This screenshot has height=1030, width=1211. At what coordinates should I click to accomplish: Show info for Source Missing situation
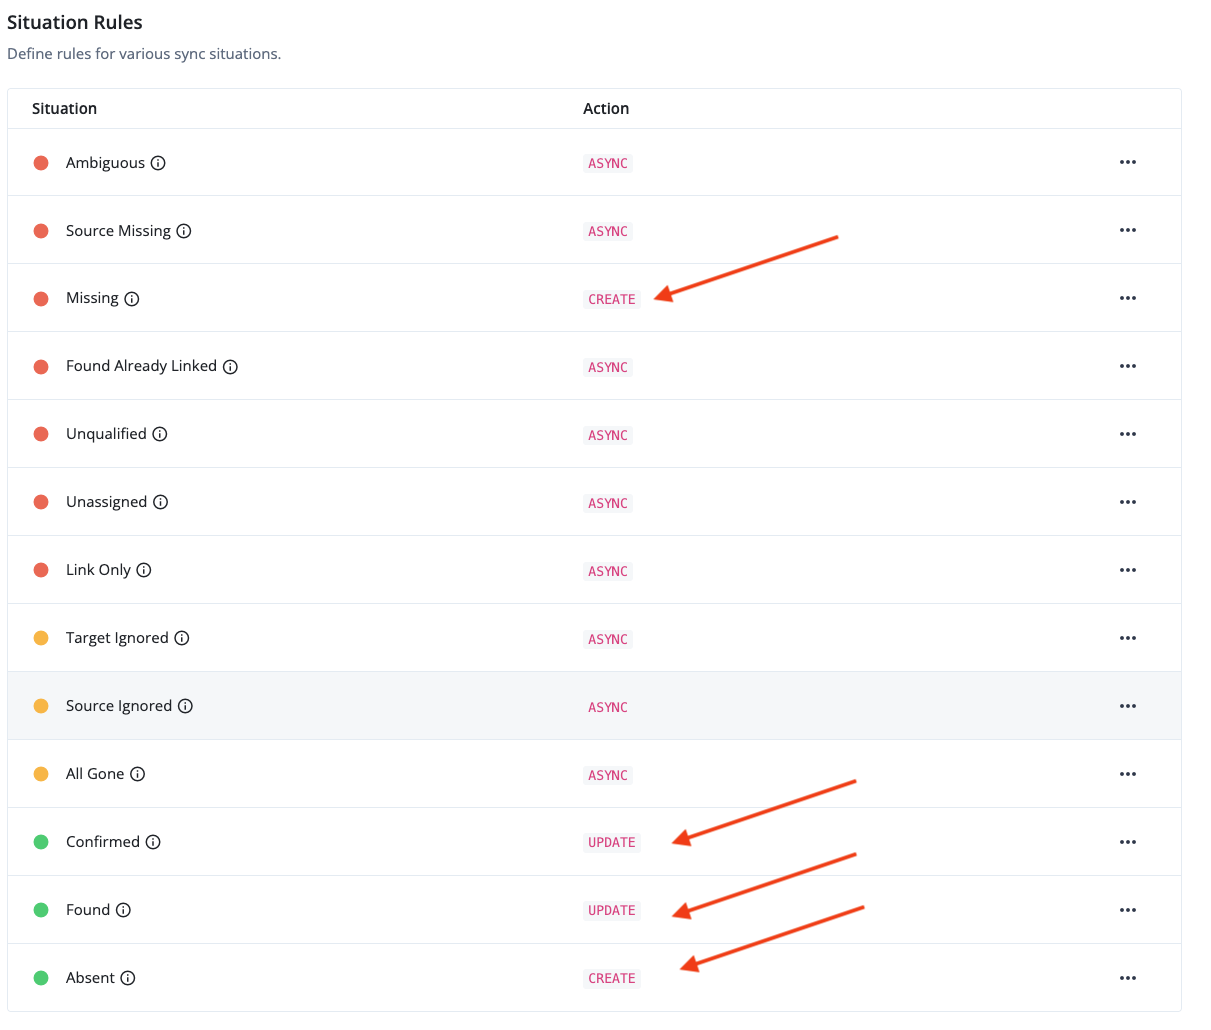[x=184, y=231]
